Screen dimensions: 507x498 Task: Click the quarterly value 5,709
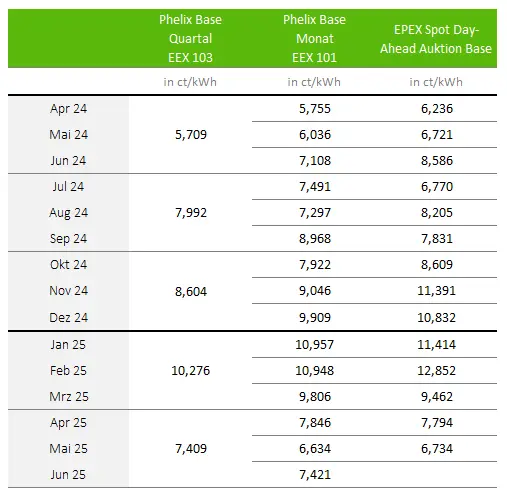(x=191, y=135)
